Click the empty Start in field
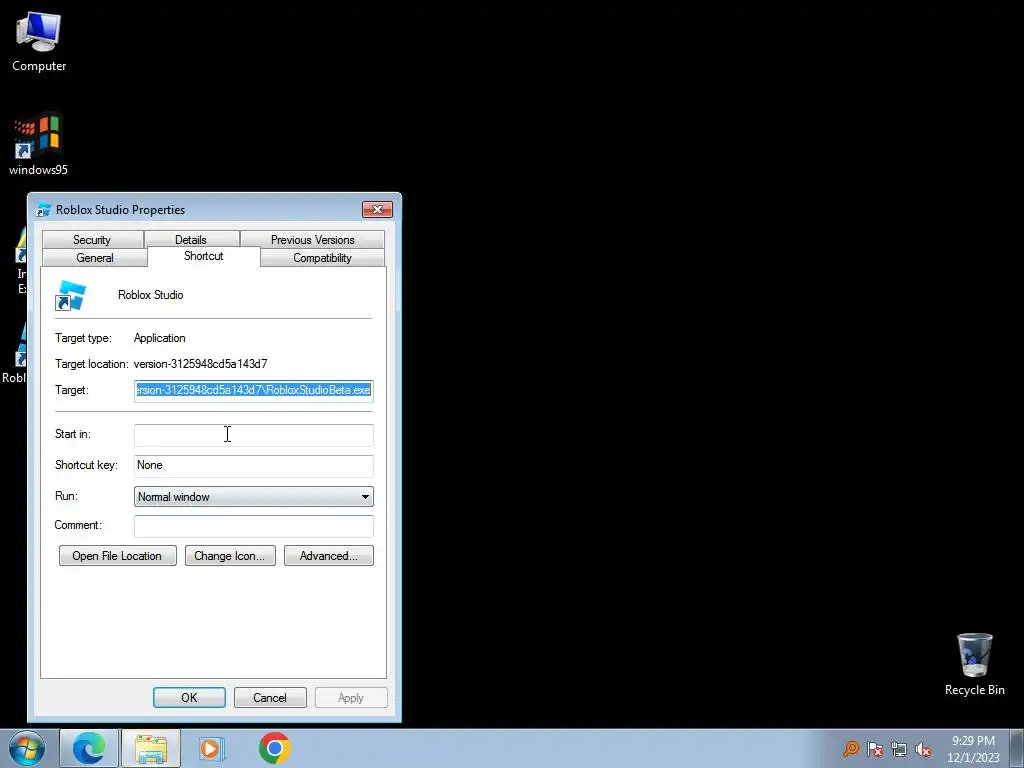 click(254, 435)
